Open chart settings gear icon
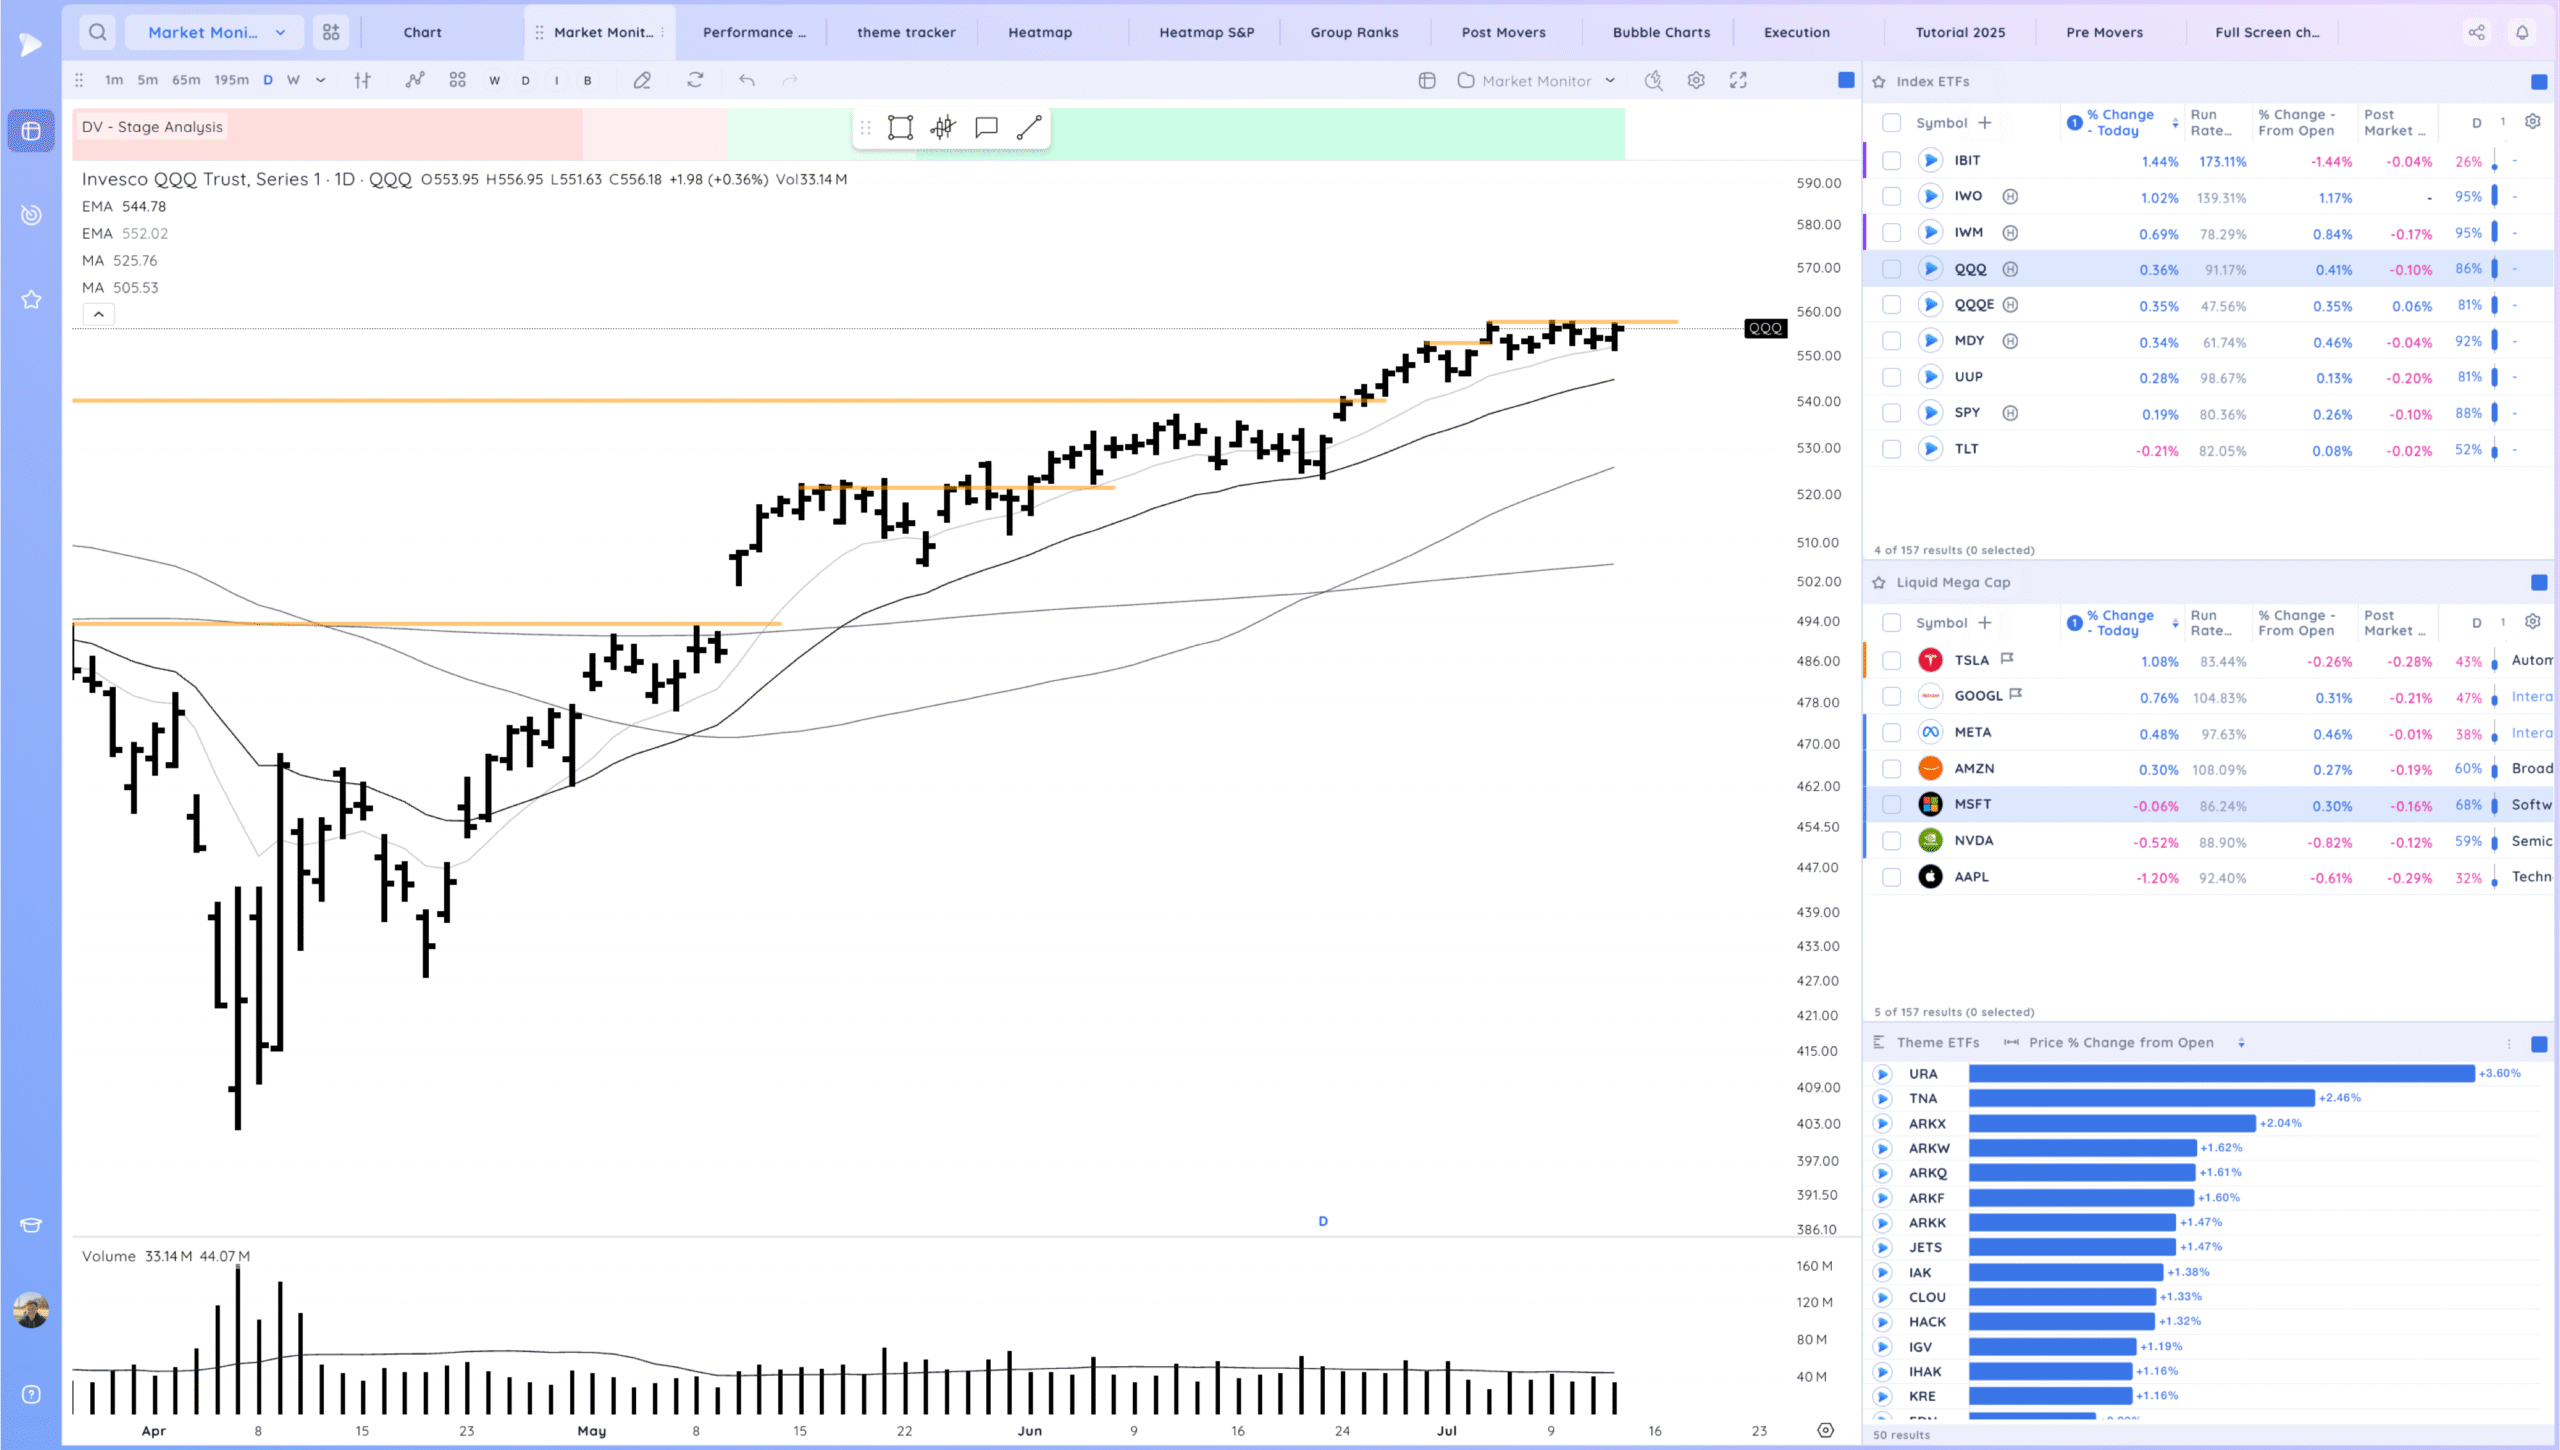2560x1450 pixels. pyautogui.click(x=1696, y=80)
